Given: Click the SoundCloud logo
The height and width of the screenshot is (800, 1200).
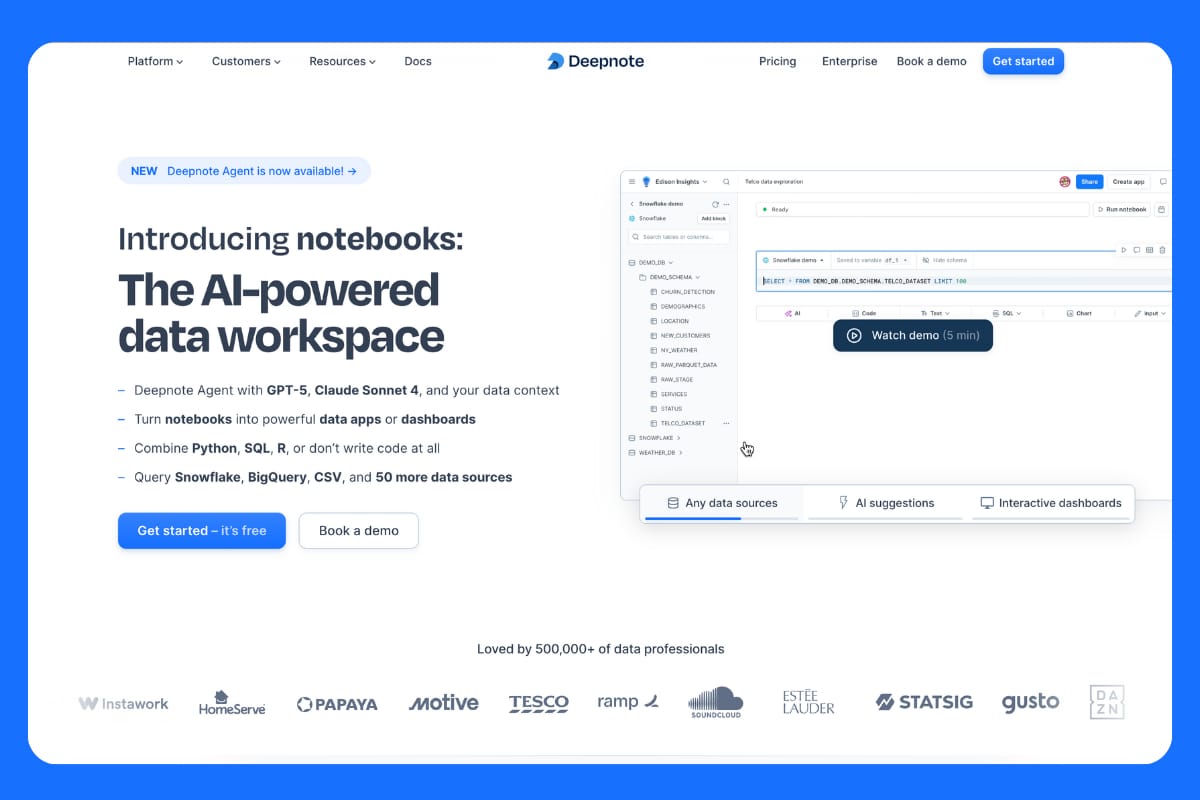Looking at the screenshot, I should click(715, 703).
